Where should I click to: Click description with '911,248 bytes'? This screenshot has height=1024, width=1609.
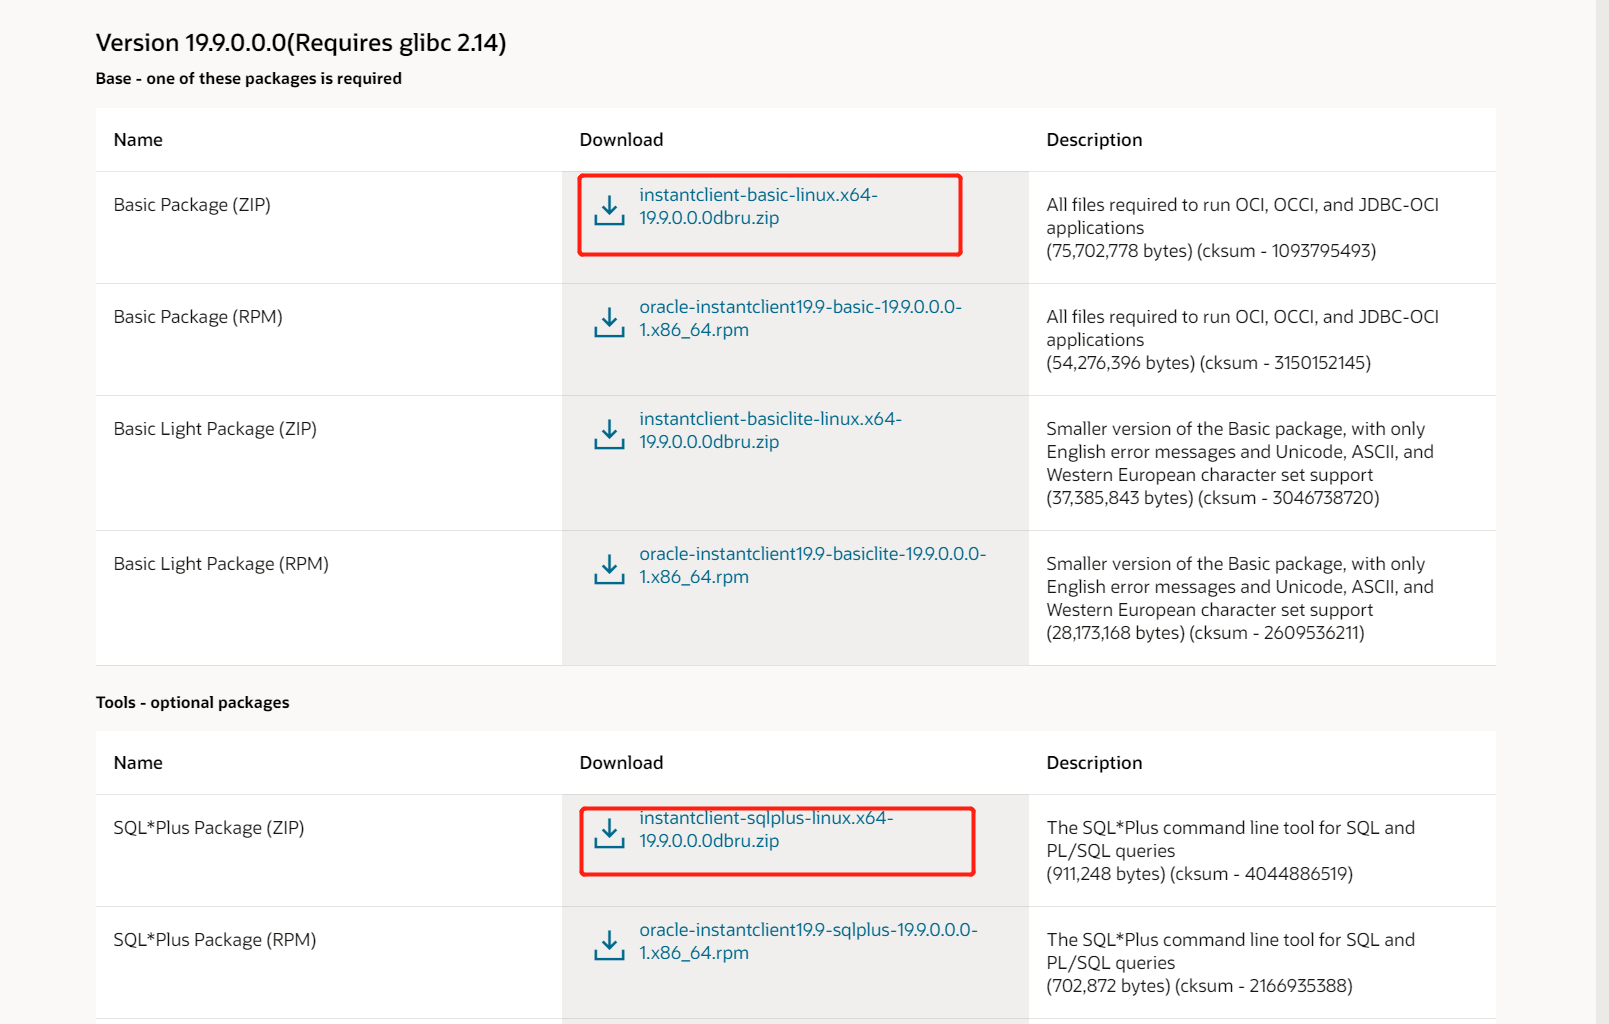point(1231,851)
